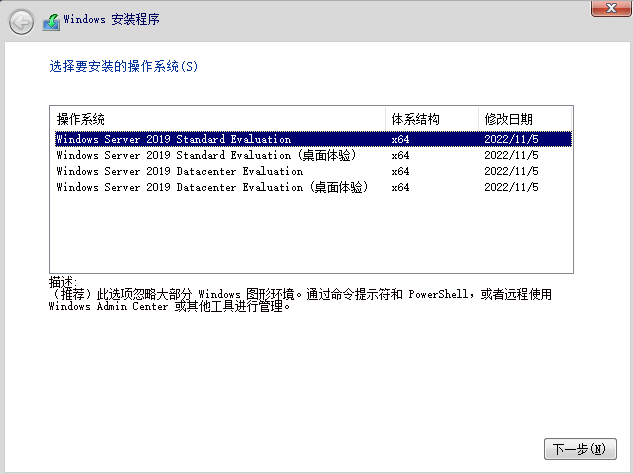Click the Windows 安装程序 title text
The height and width of the screenshot is (474, 633).
pyautogui.click(x=111, y=19)
